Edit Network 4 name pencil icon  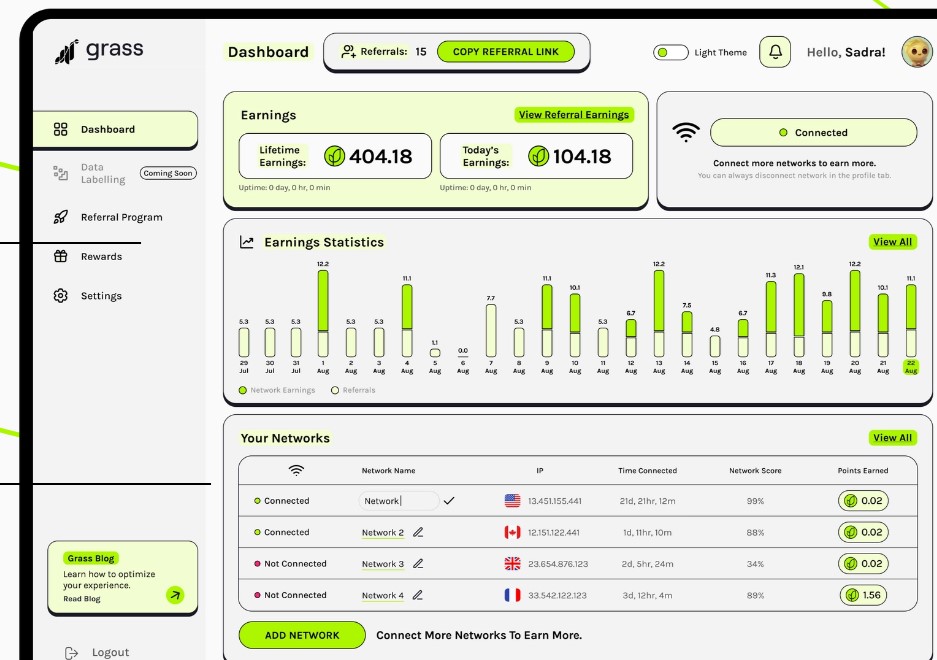pyautogui.click(x=418, y=595)
